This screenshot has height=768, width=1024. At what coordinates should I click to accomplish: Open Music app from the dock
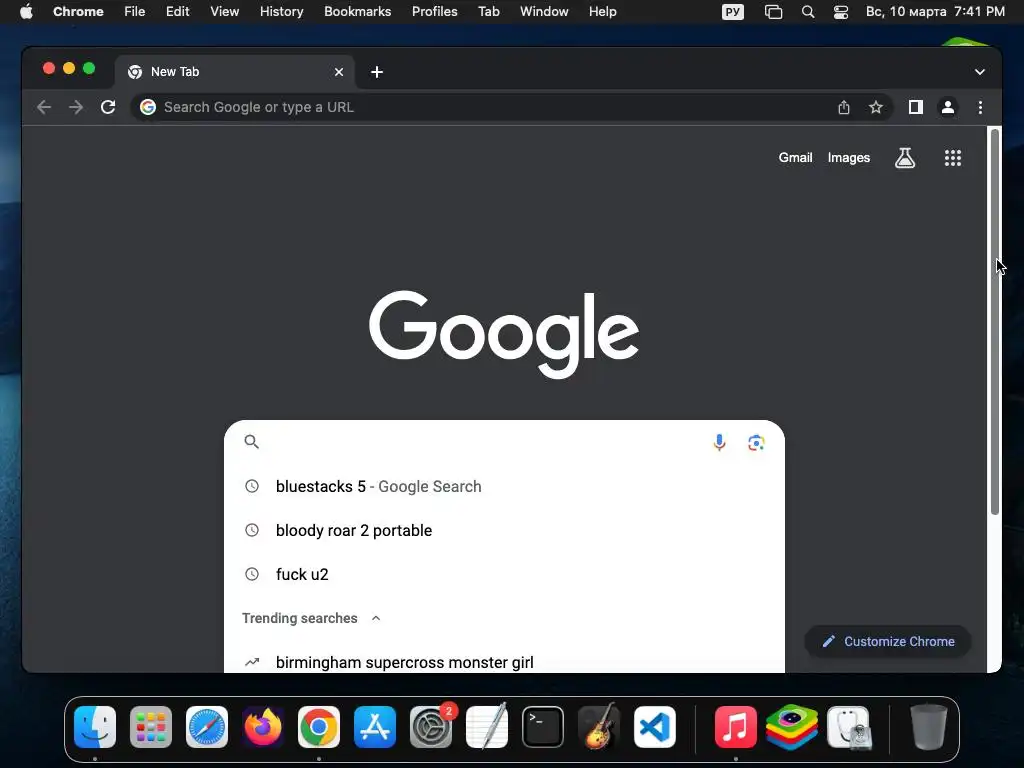point(735,727)
